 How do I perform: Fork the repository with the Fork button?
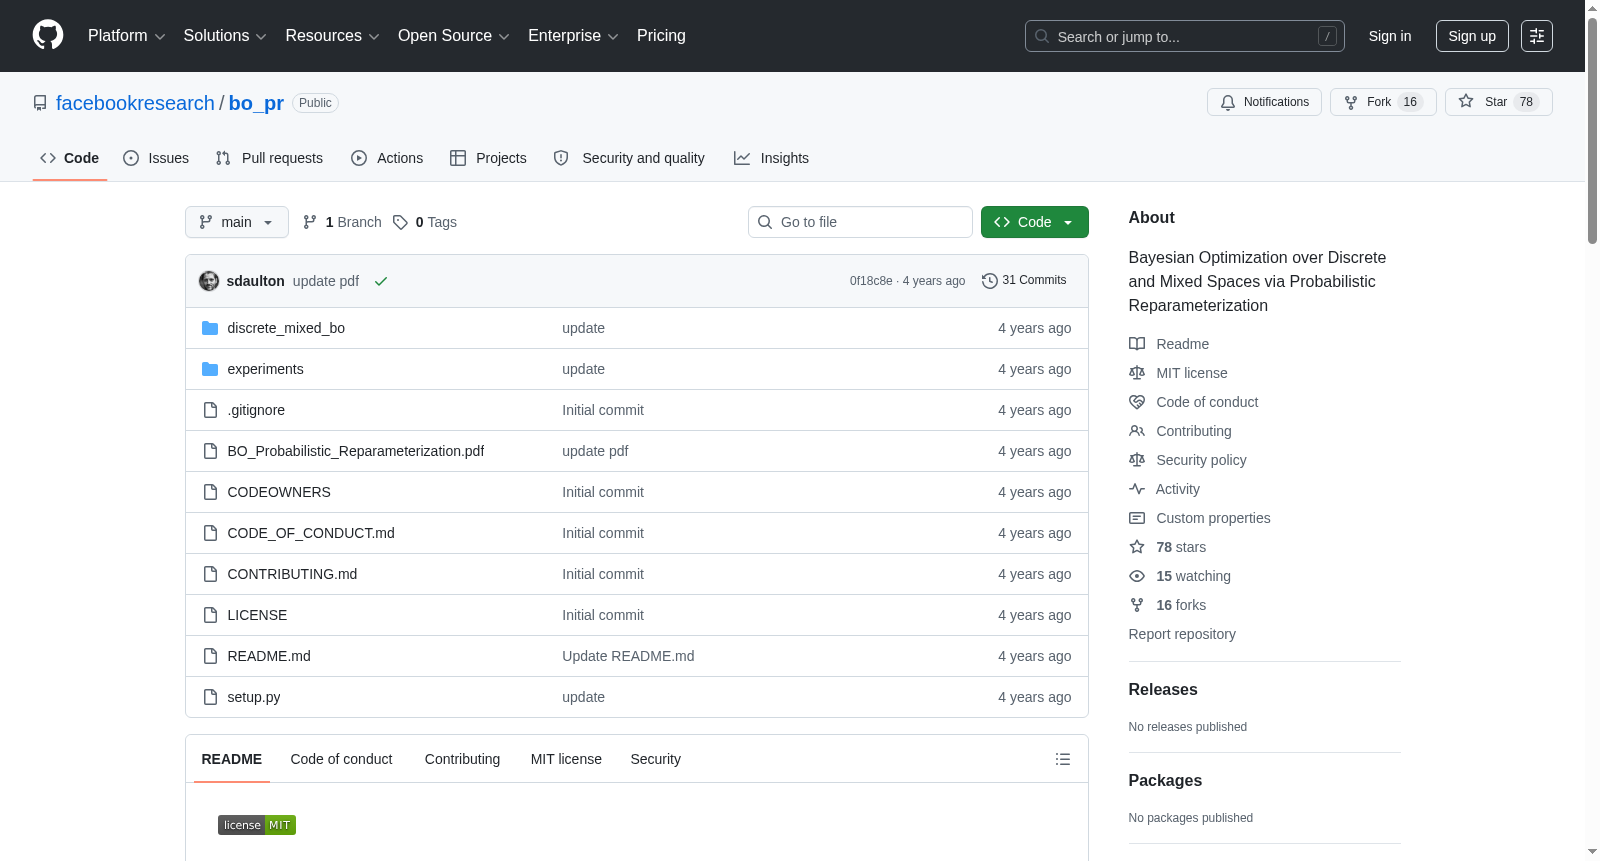click(x=1383, y=102)
